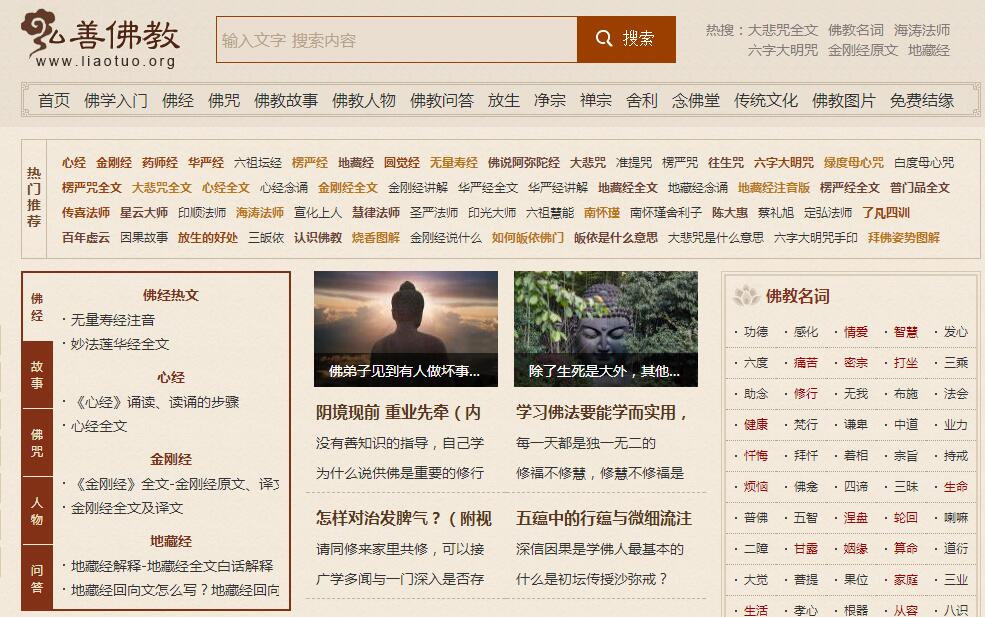Click the 智慧 term in 佛教名词
This screenshot has height=617, width=985.
[x=905, y=332]
